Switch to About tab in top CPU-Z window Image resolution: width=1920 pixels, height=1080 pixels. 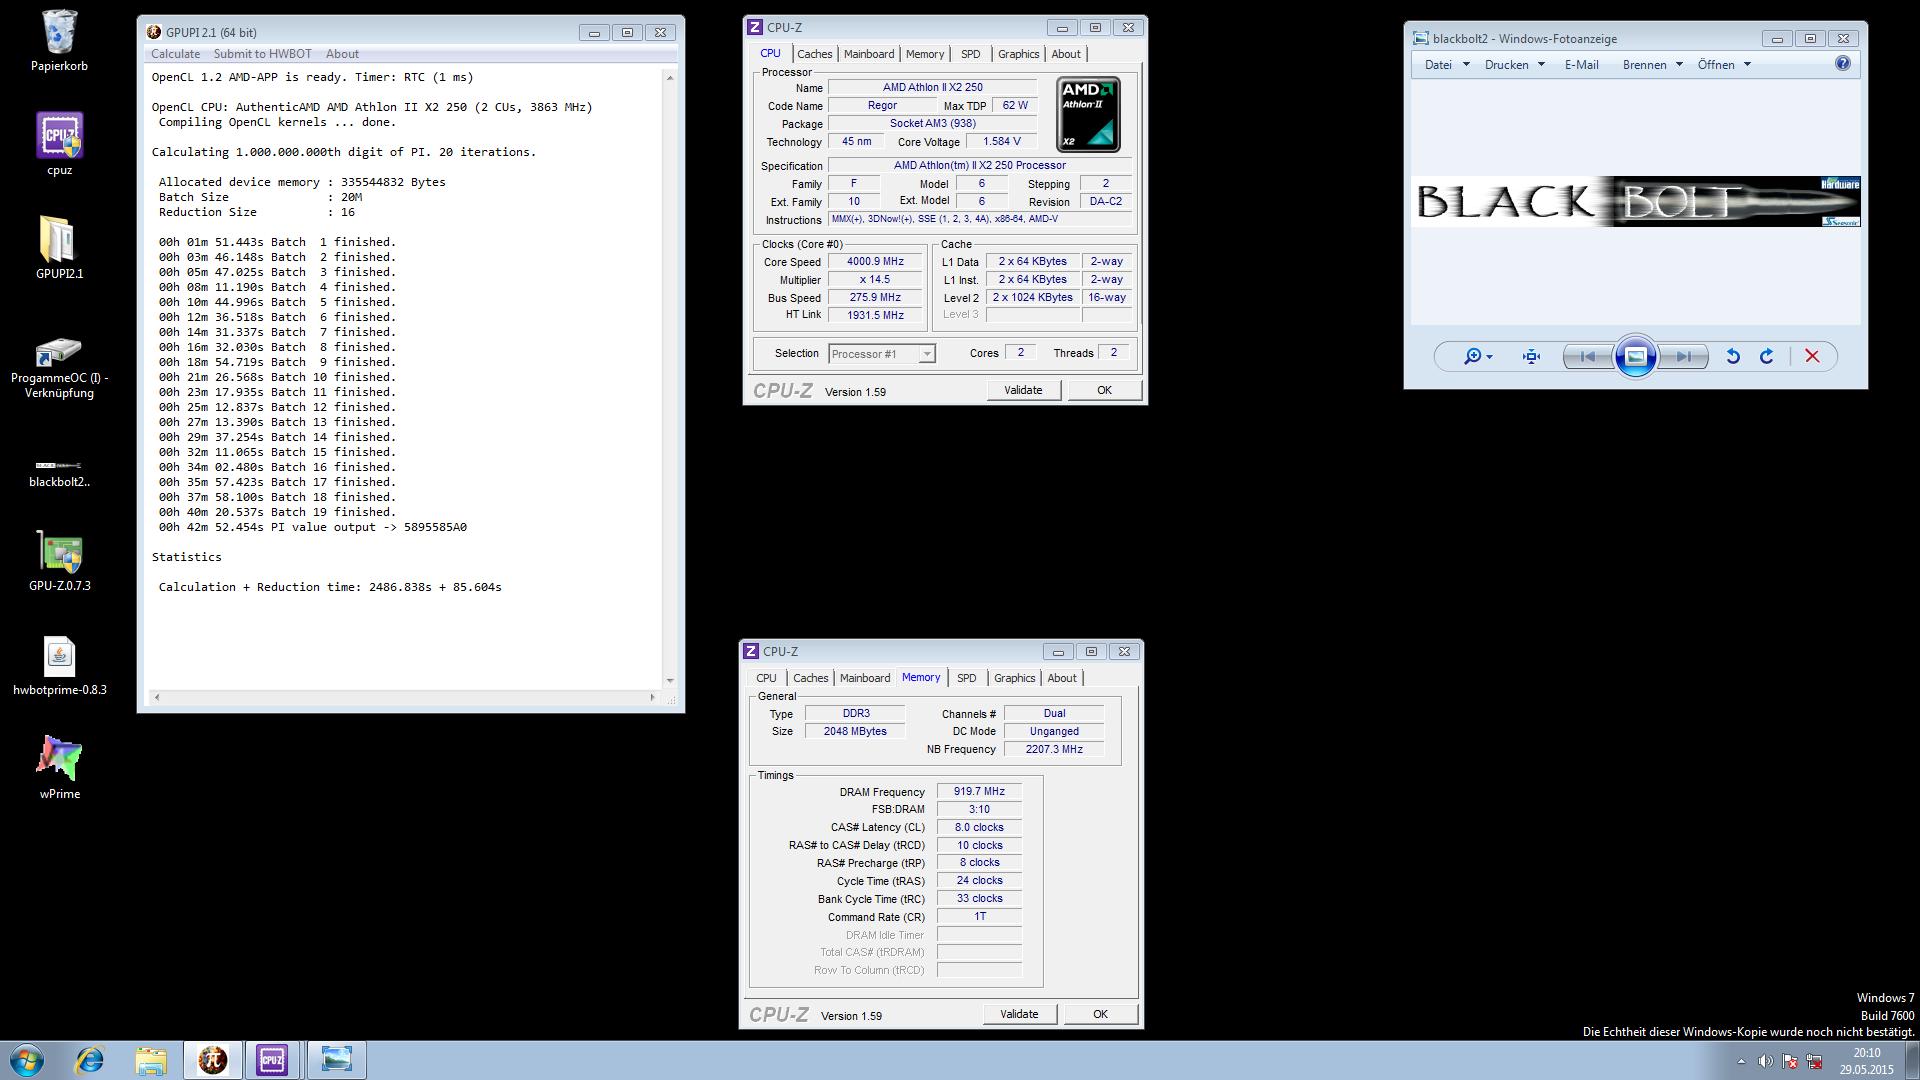pos(1066,54)
